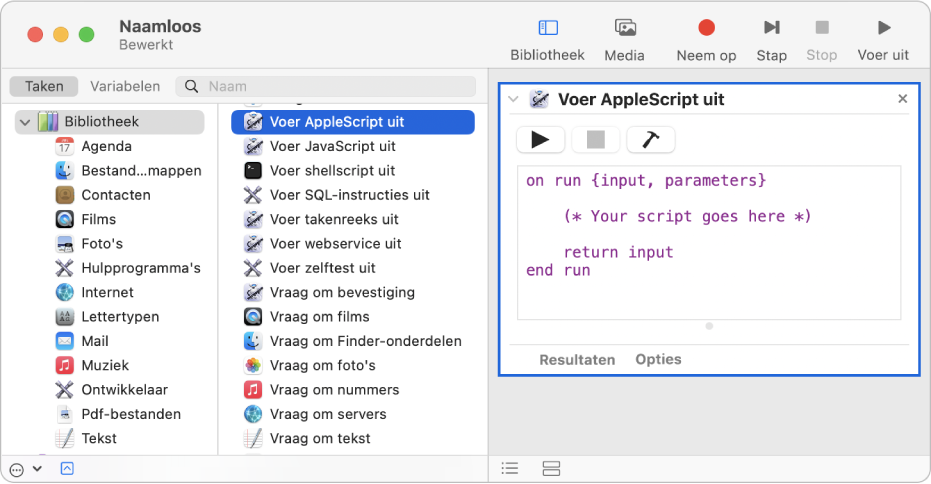Screen dimensions: 931x484
Task: Compile script with the hammer icon
Action: [650, 140]
